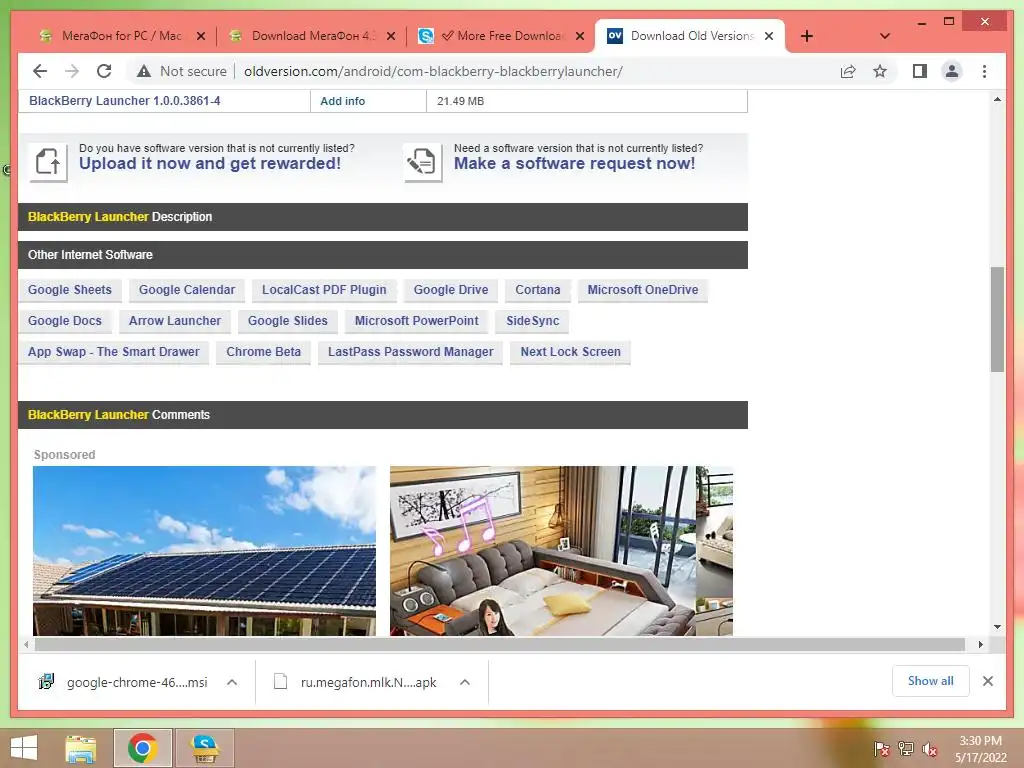1024x768 pixels.
Task: Click the vertical scrollbar down arrow
Action: pyautogui.click(x=997, y=627)
